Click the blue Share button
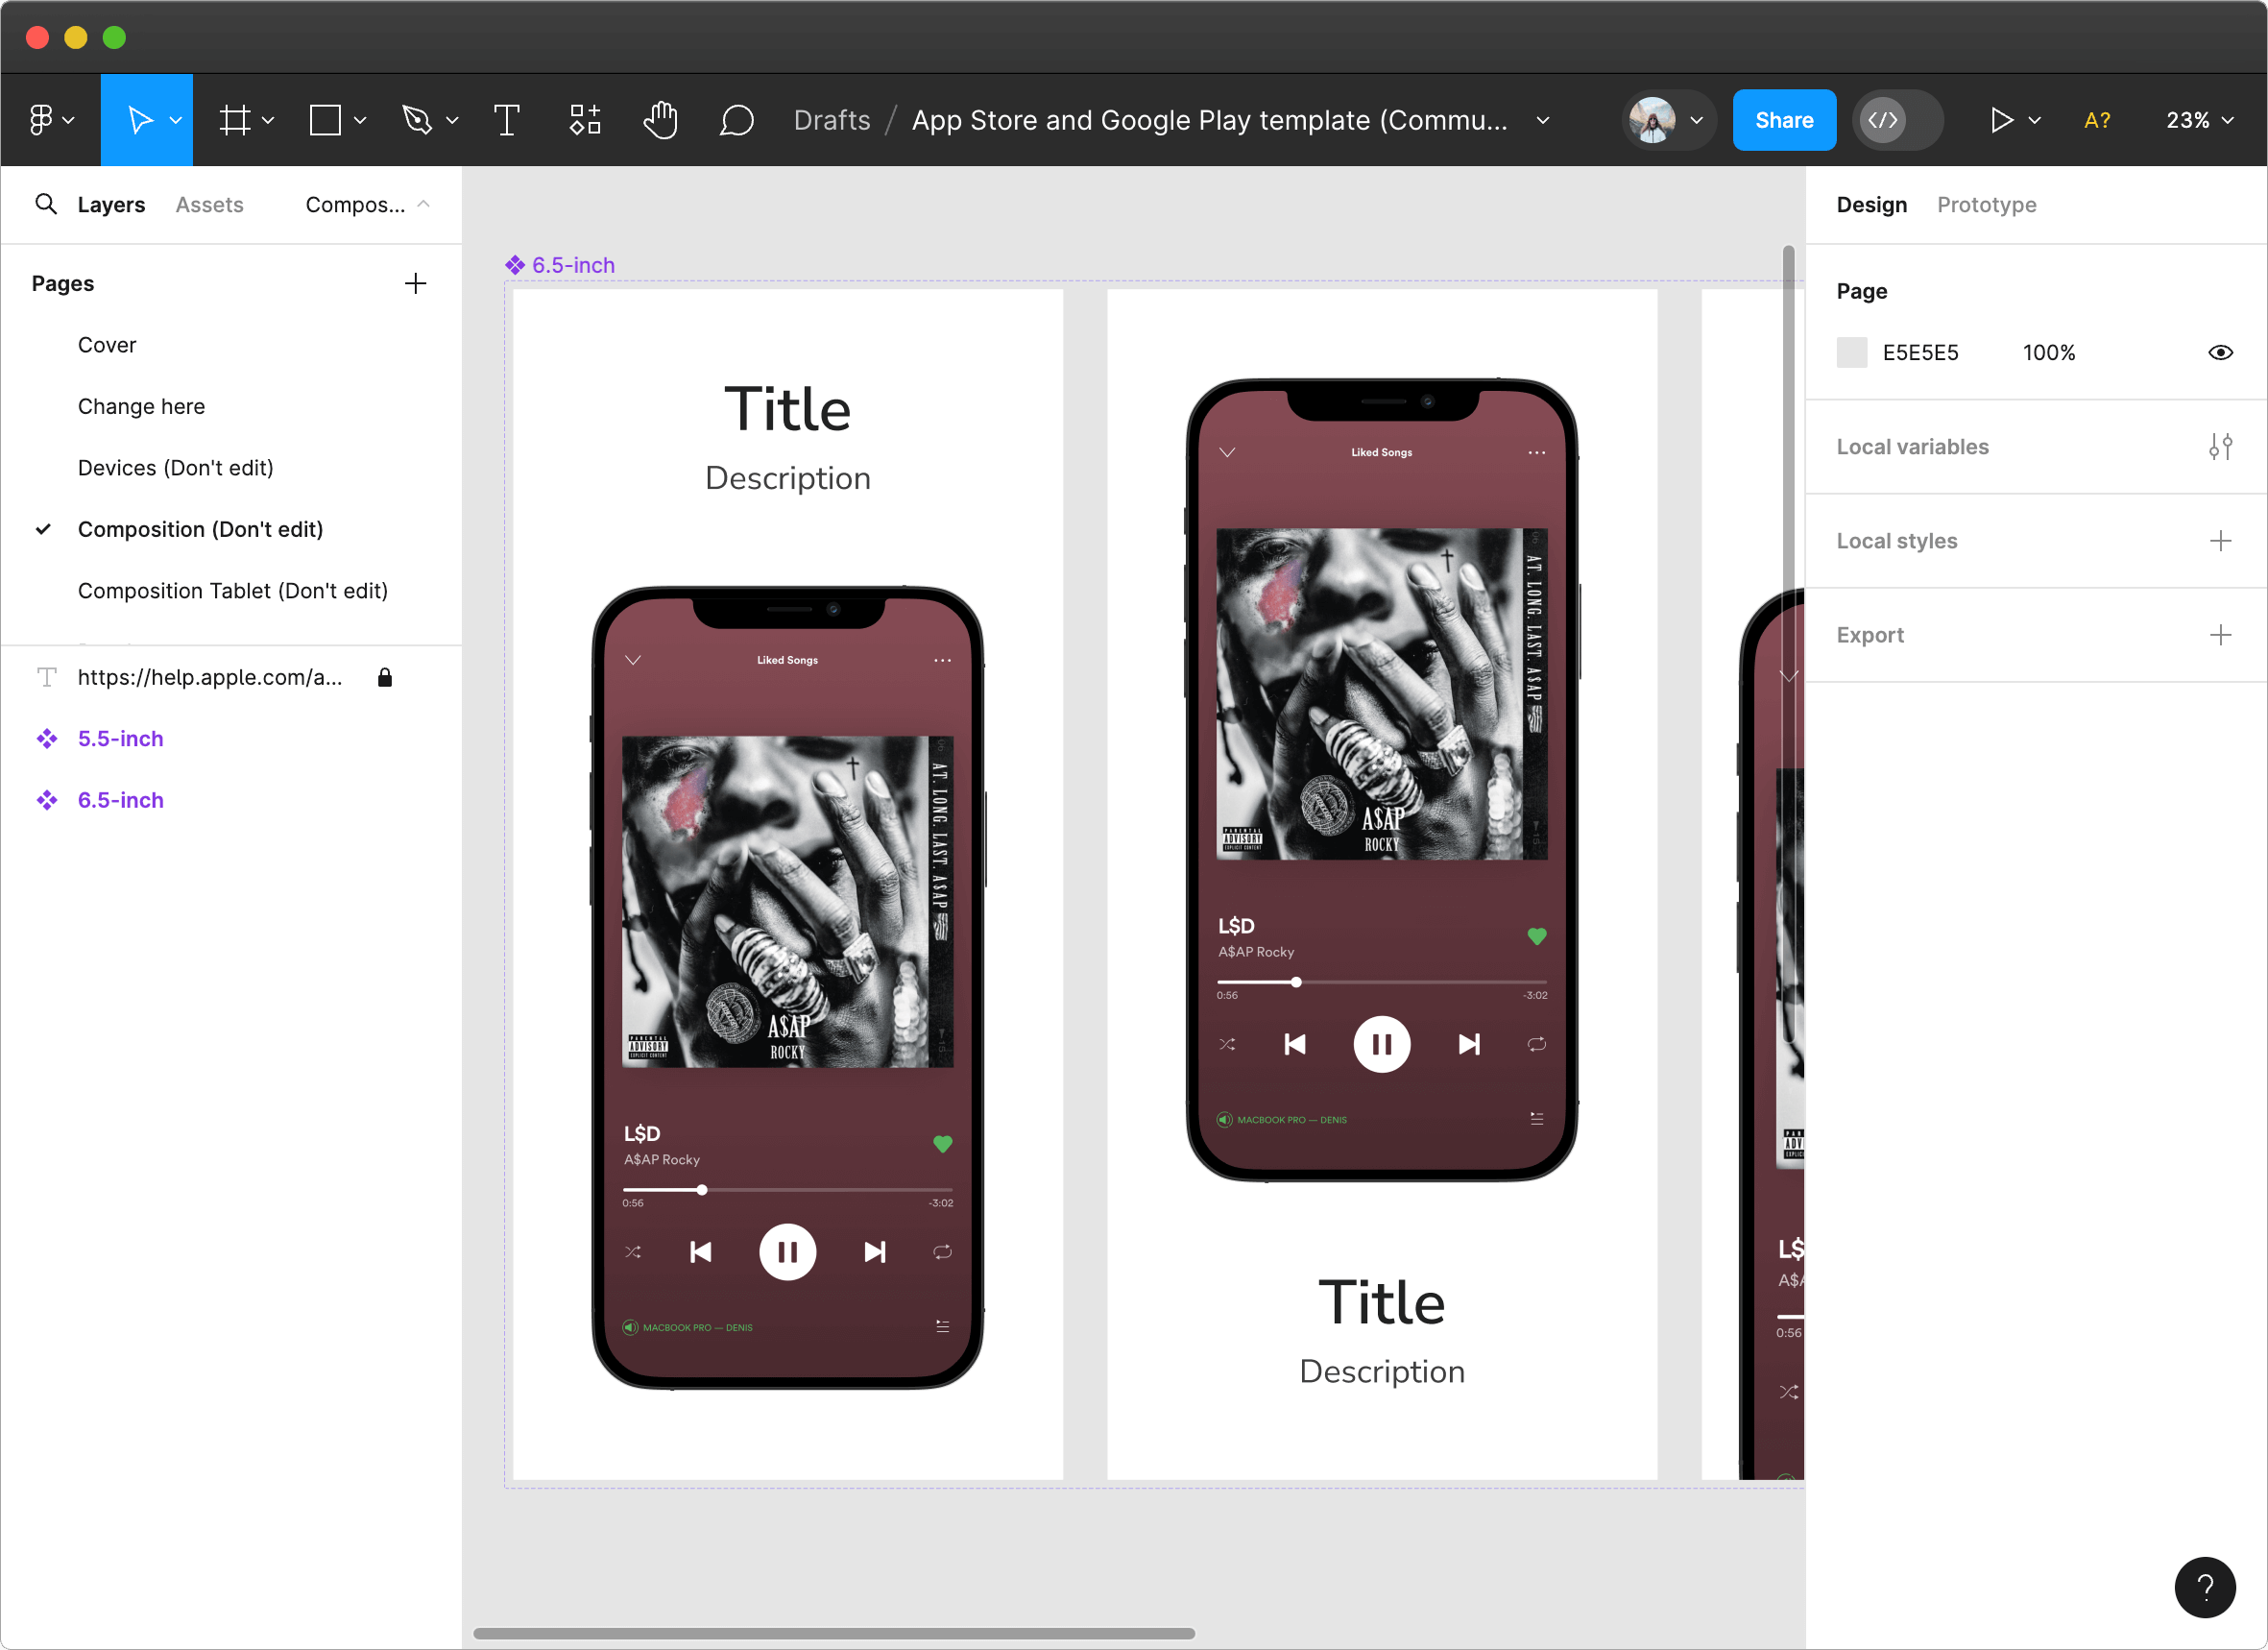2268x1650 pixels. pyautogui.click(x=1783, y=120)
